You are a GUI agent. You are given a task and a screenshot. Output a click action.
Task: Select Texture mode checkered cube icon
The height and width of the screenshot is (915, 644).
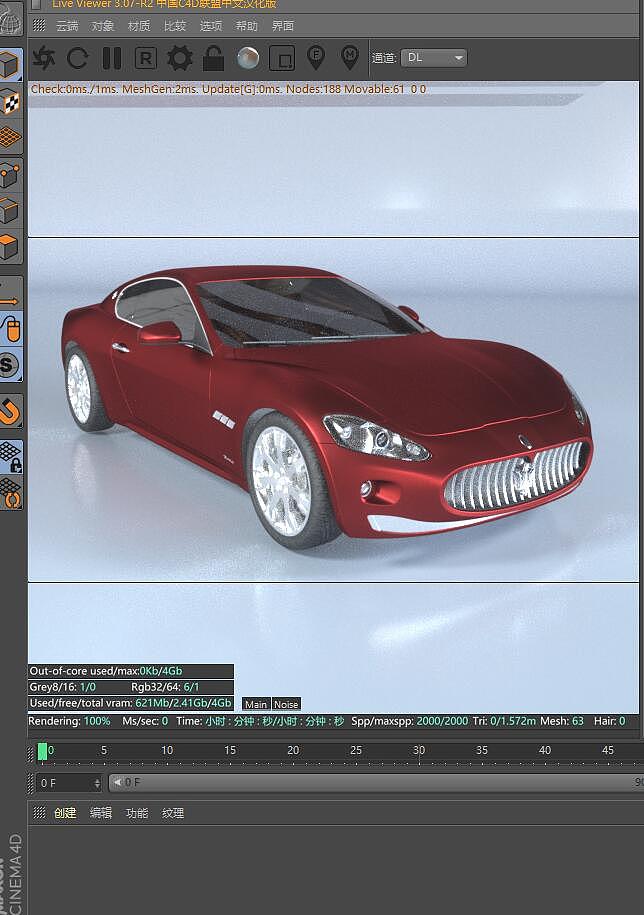tap(10, 102)
